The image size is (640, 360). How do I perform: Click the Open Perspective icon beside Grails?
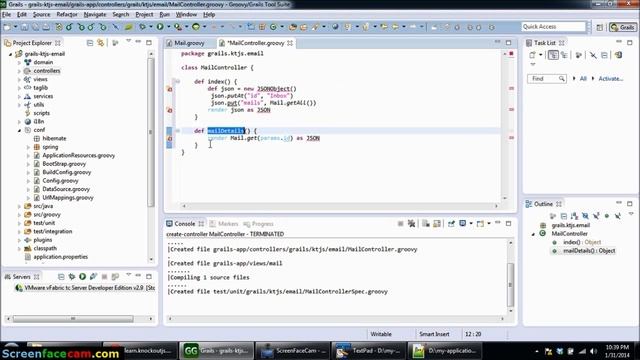point(600,27)
